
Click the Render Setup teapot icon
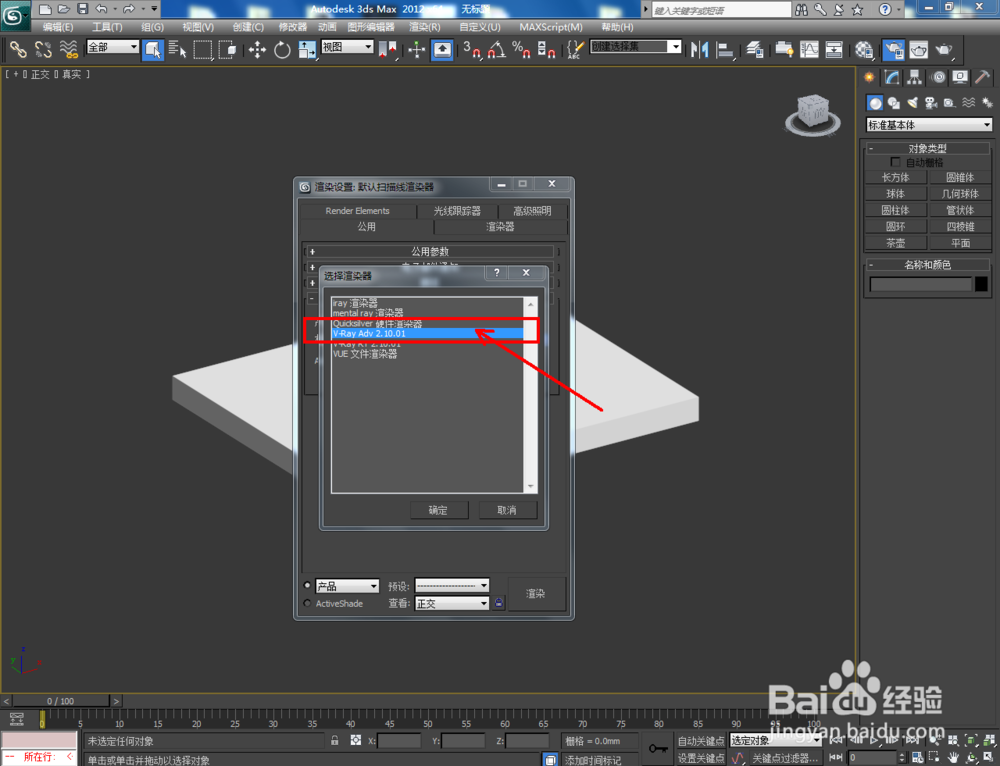(893, 49)
